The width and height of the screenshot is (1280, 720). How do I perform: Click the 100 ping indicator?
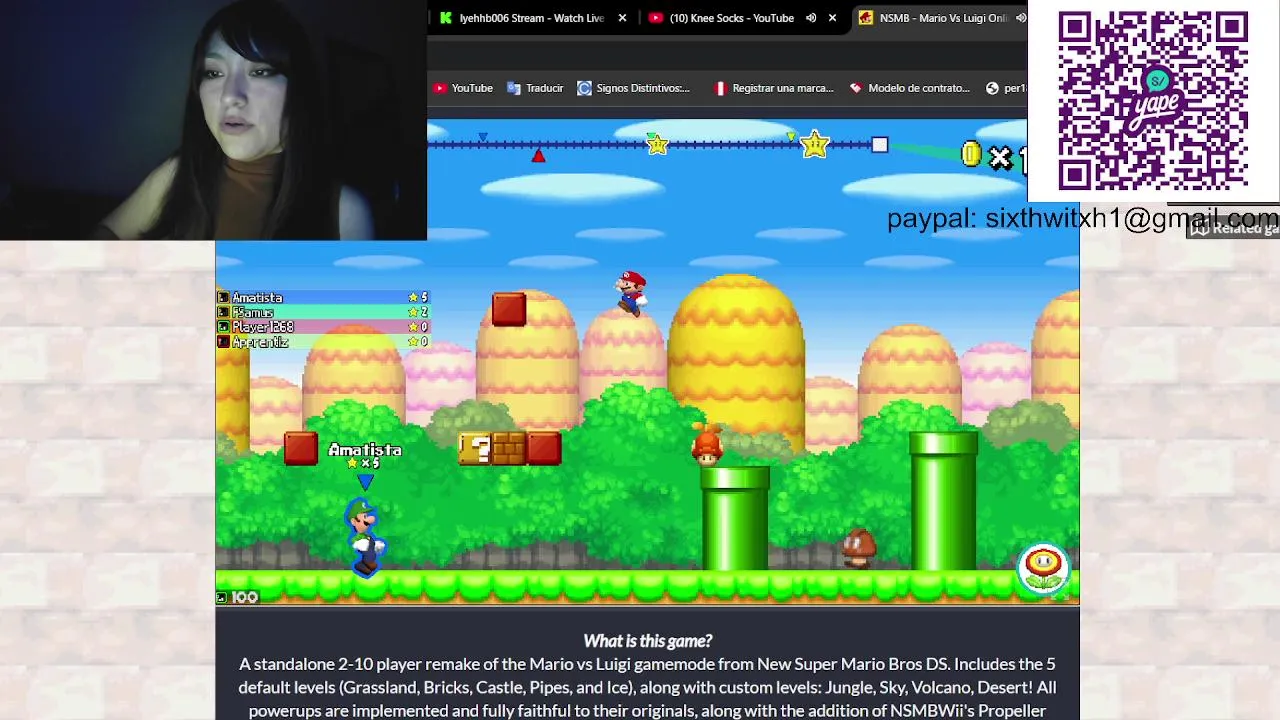[x=238, y=597]
